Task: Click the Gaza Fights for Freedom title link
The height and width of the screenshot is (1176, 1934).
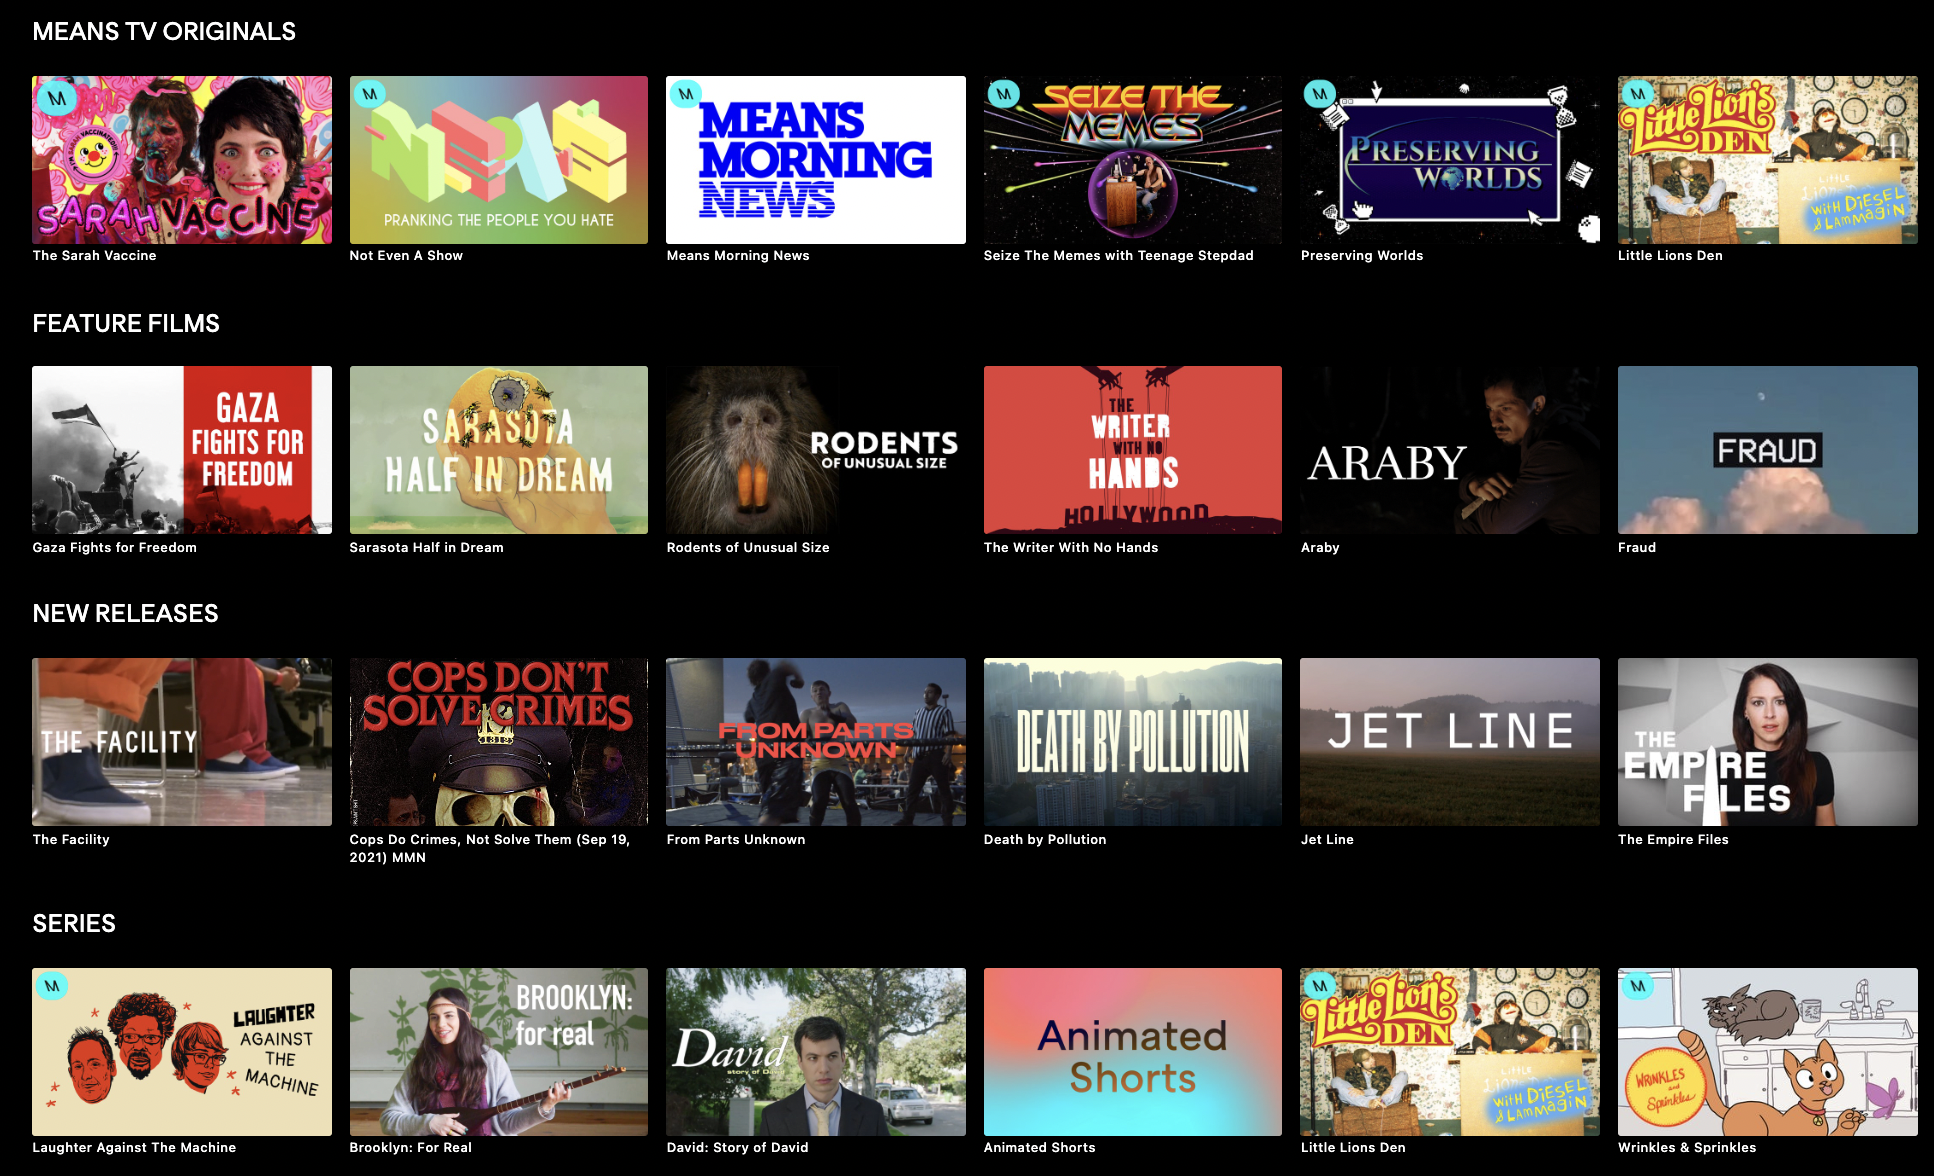Action: point(114,547)
